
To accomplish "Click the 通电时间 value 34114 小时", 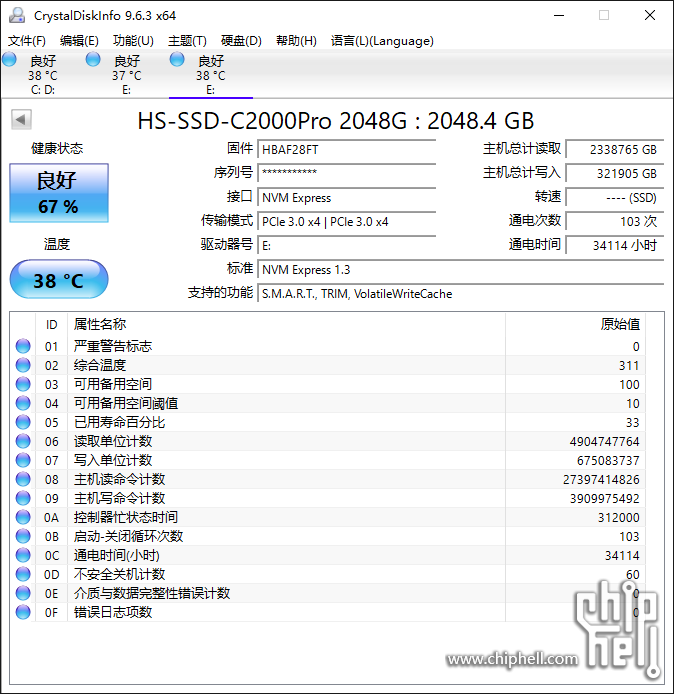I will pyautogui.click(x=615, y=245).
